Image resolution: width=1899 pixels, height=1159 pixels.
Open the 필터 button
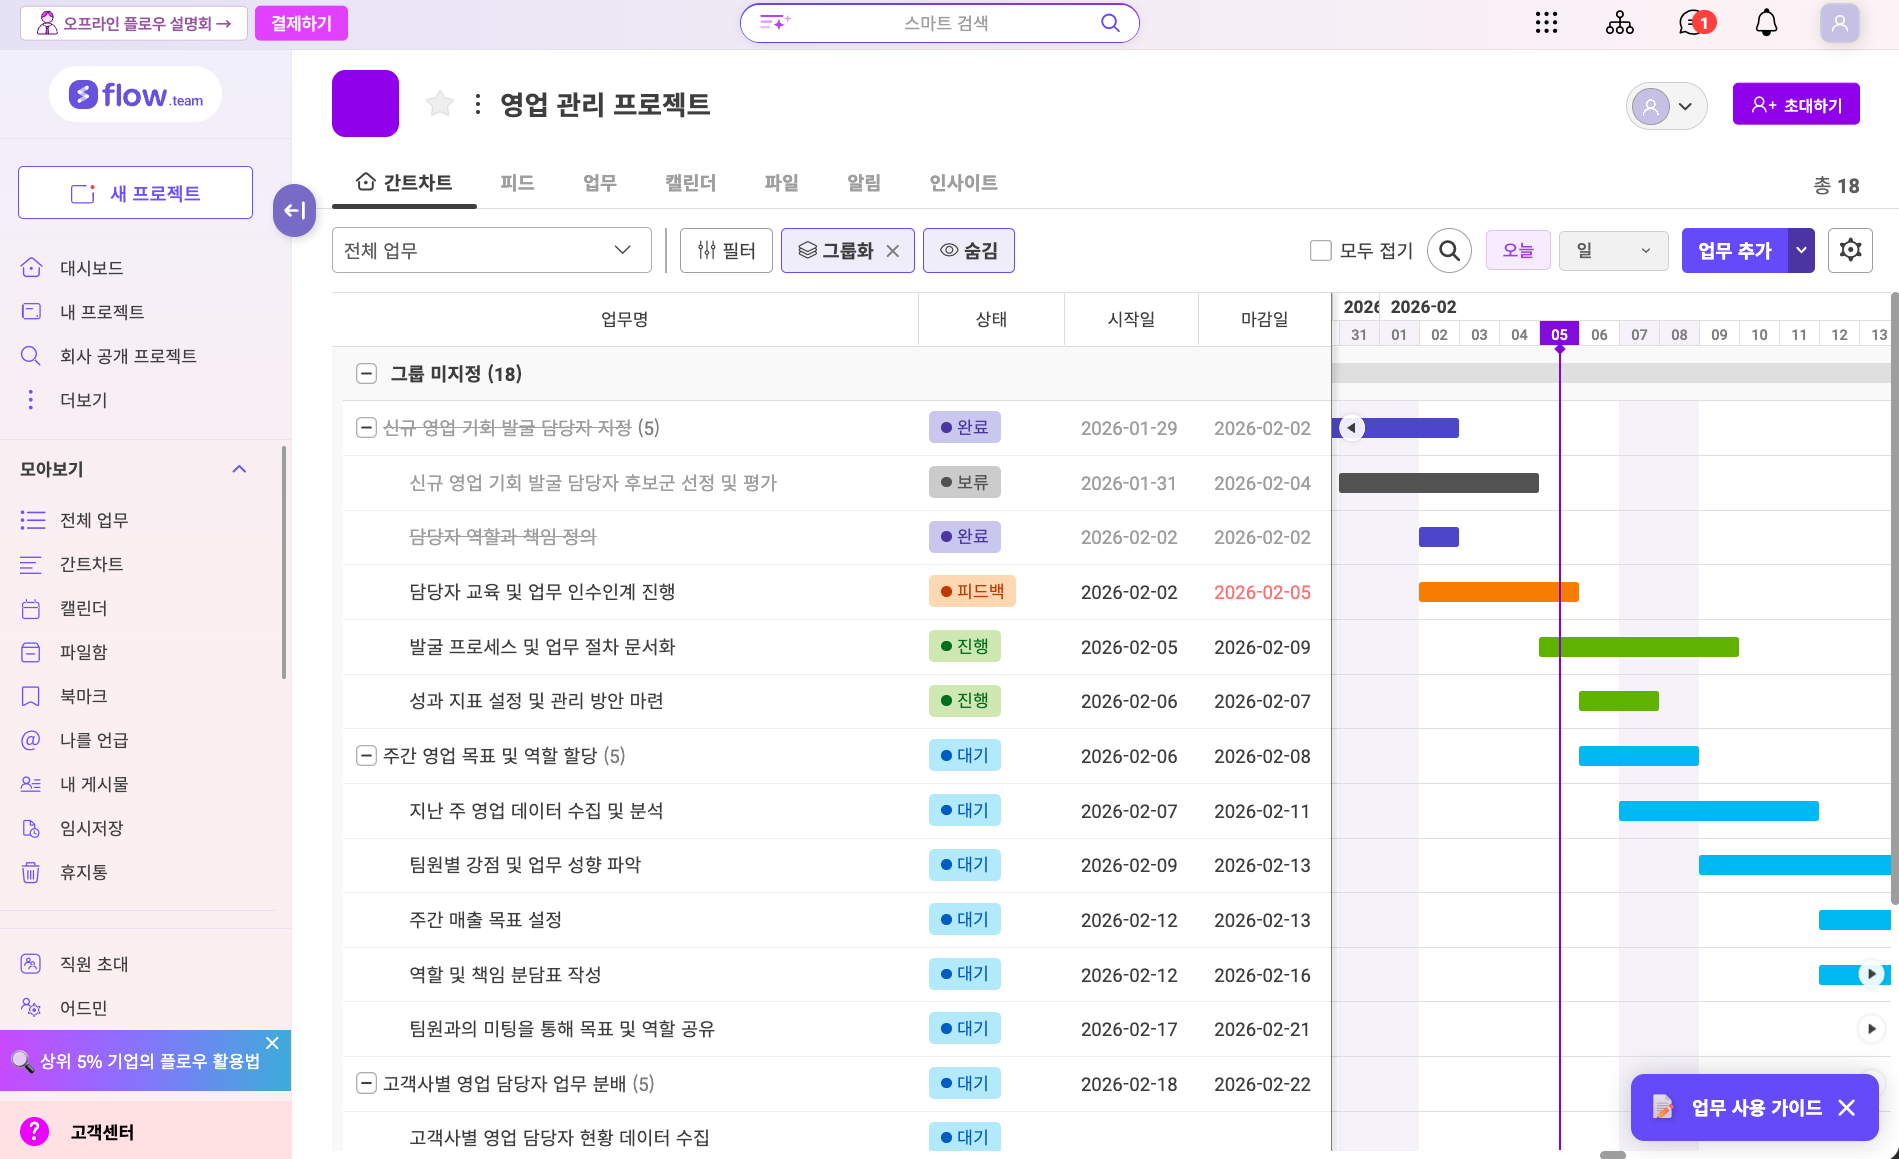click(x=726, y=250)
